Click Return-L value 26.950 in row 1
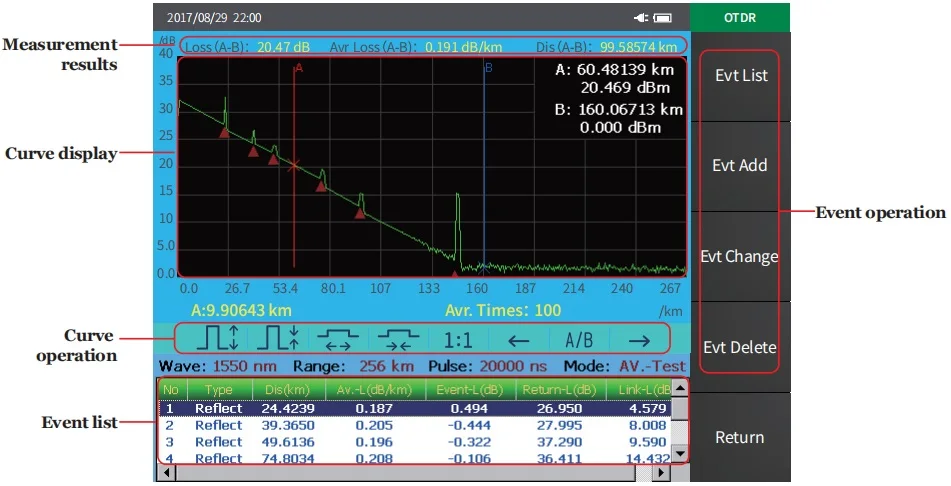The height and width of the screenshot is (486, 951). 559,408
